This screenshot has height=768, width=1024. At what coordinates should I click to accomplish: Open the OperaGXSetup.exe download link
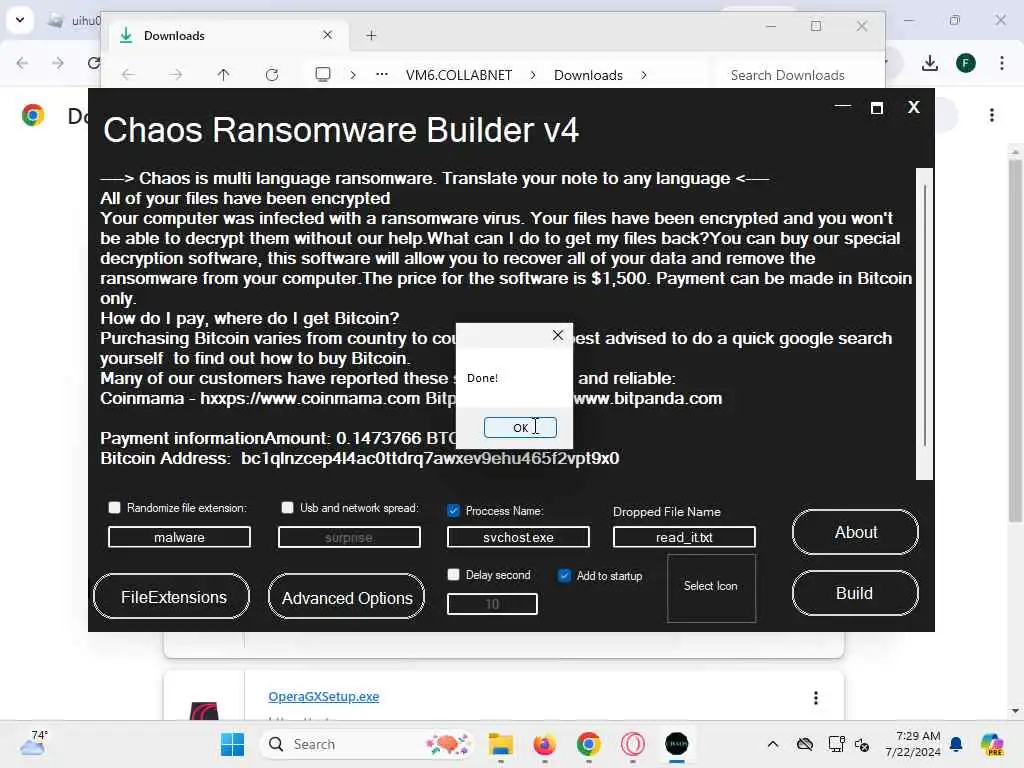(x=323, y=696)
